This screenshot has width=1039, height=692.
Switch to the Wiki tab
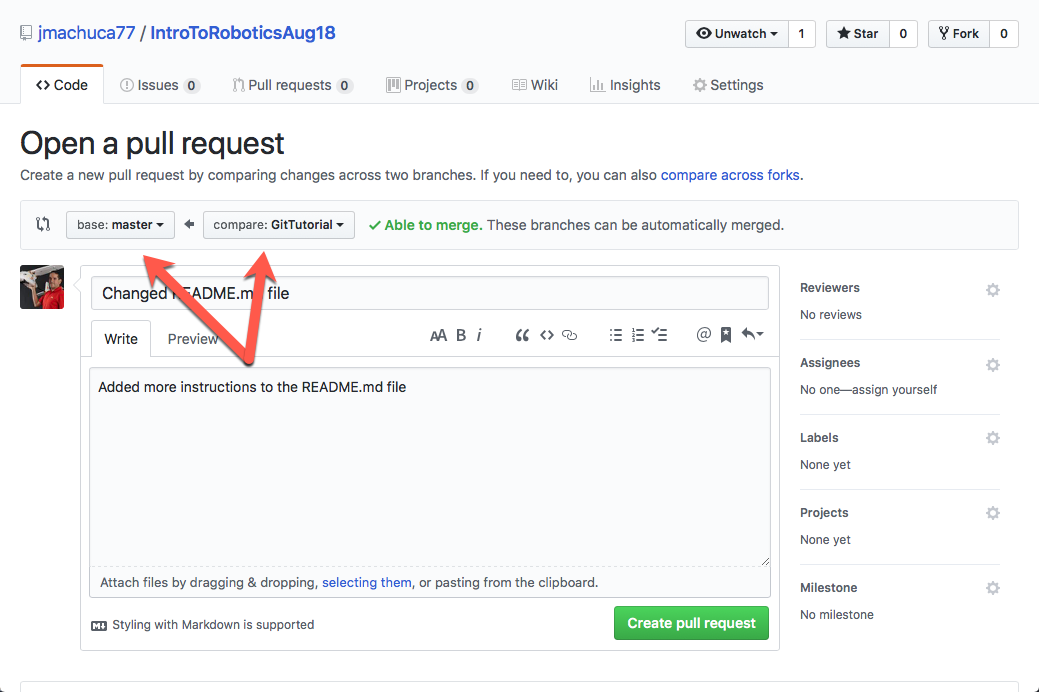tap(535, 85)
